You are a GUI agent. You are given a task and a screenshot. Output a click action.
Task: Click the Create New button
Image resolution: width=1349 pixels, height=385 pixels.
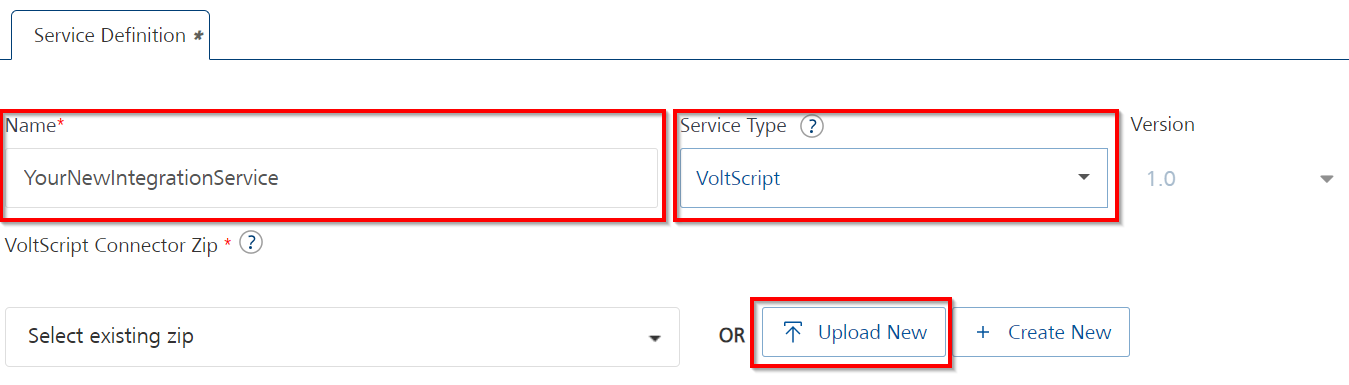coord(1042,333)
